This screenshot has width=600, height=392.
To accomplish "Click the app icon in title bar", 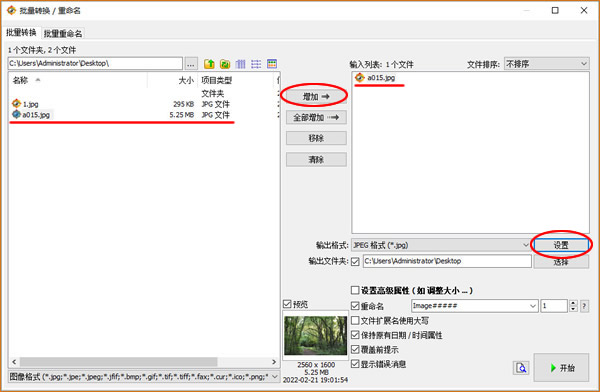I will [11, 10].
